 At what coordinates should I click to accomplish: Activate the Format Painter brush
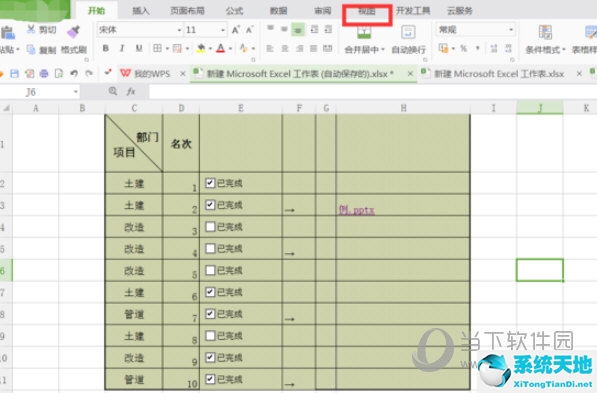73,31
